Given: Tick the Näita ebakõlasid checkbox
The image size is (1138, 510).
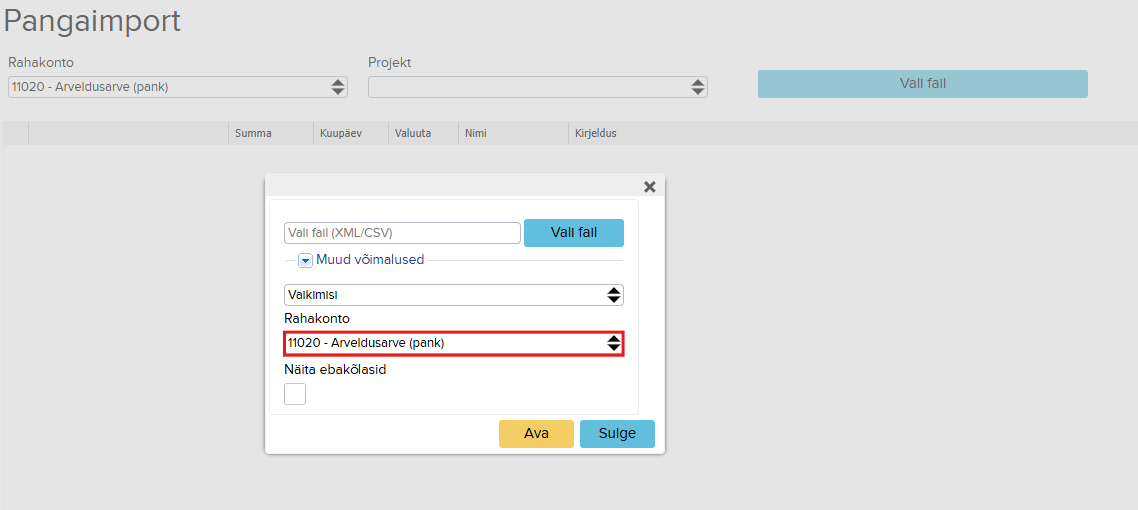Looking at the screenshot, I should point(295,394).
